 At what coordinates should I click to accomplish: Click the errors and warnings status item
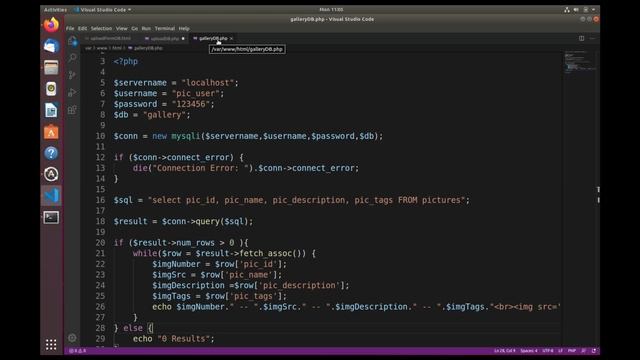[x=78, y=351]
